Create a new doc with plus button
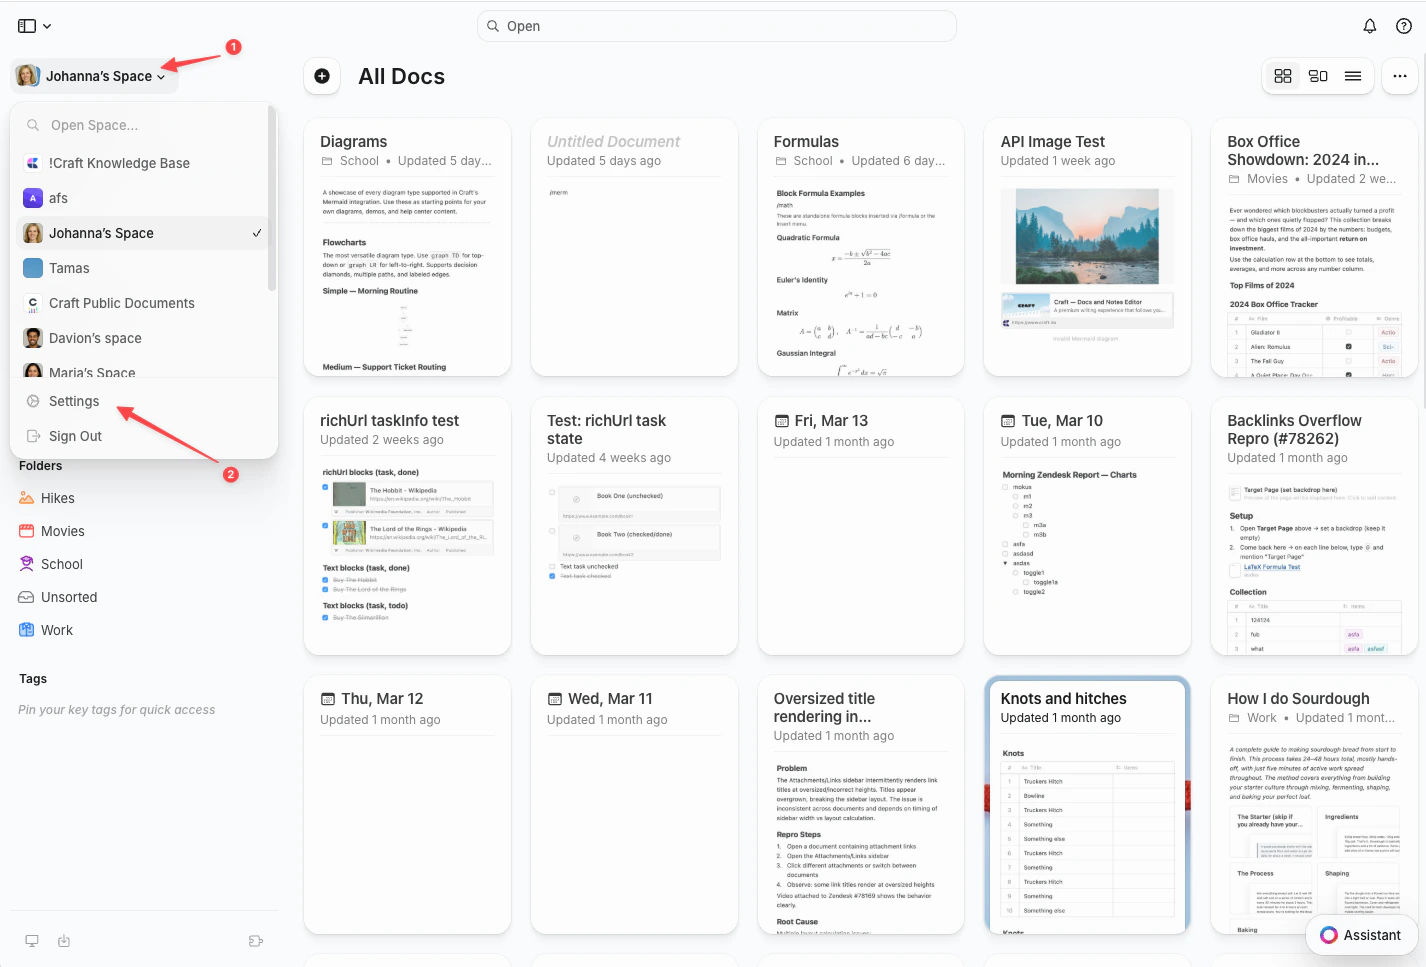 [322, 76]
